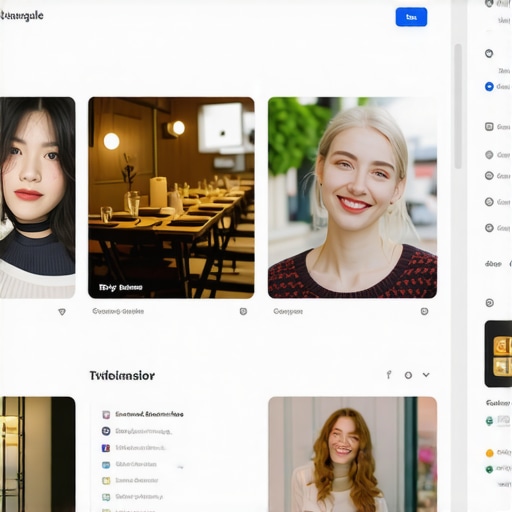
Task: Click the light grey circle icon under the sidebar square icon
Action: (489, 155)
